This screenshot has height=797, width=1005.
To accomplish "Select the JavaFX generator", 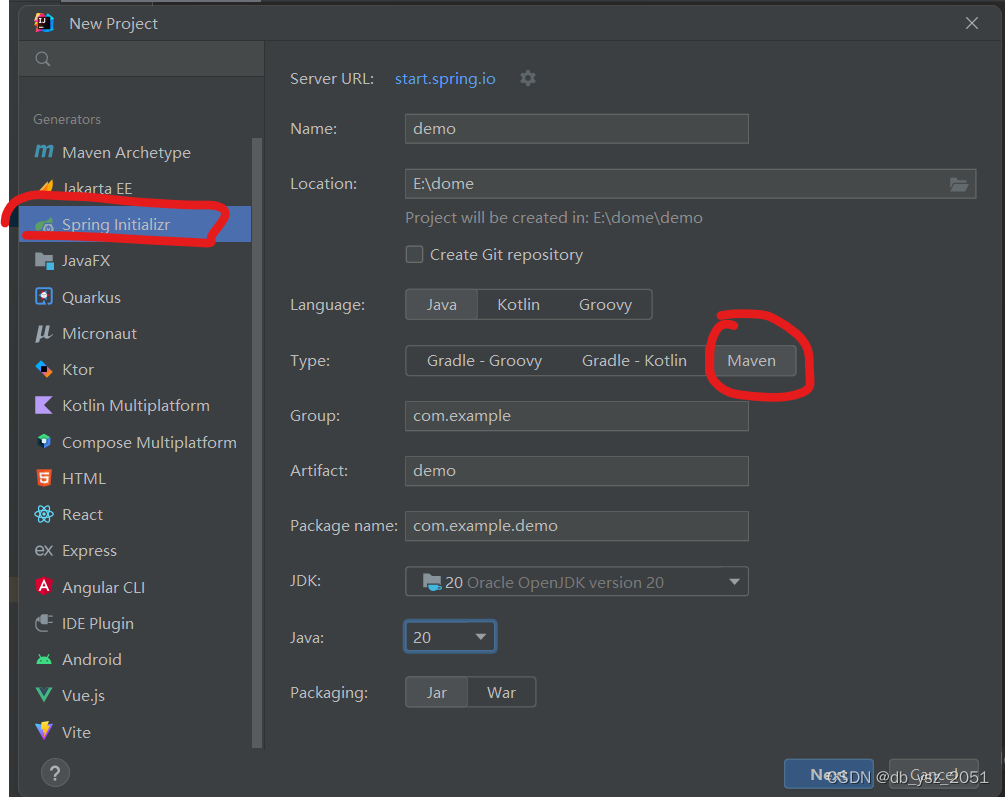I will [135, 260].
